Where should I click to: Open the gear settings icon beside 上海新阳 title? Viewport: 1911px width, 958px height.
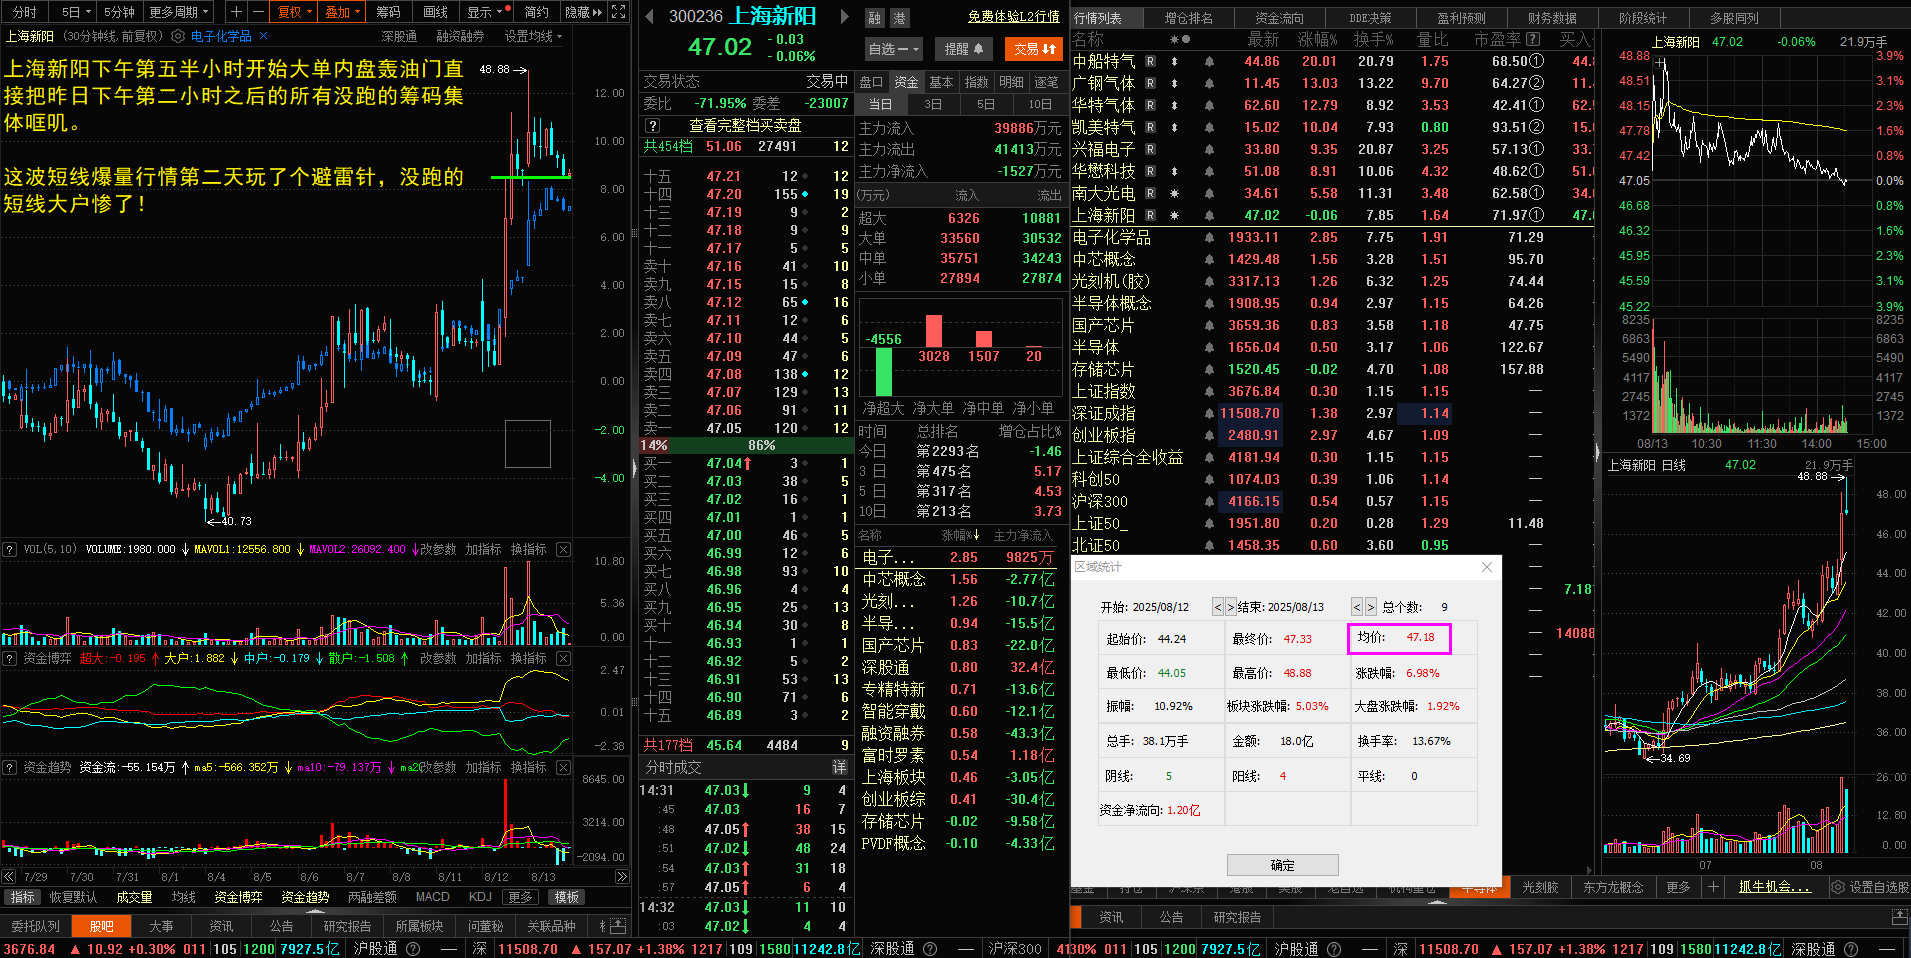[178, 36]
